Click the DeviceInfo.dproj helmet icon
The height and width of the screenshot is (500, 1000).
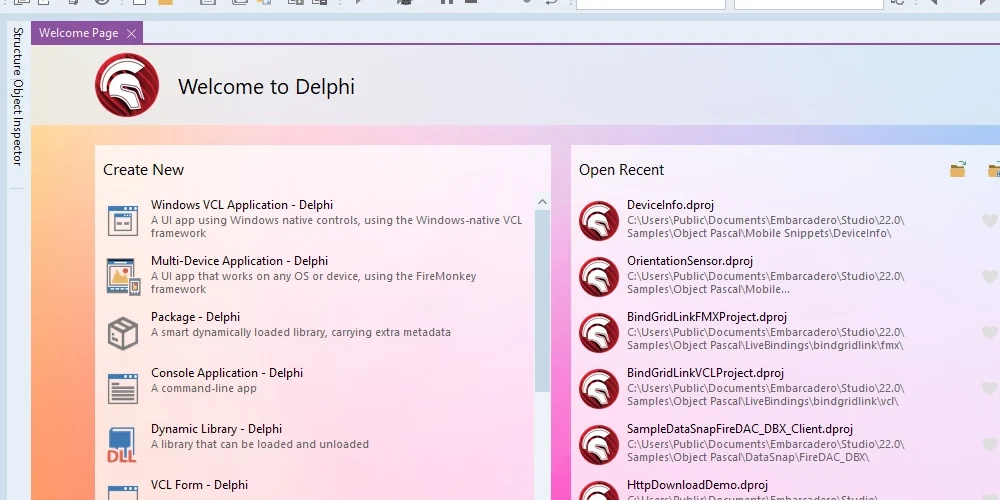[599, 221]
